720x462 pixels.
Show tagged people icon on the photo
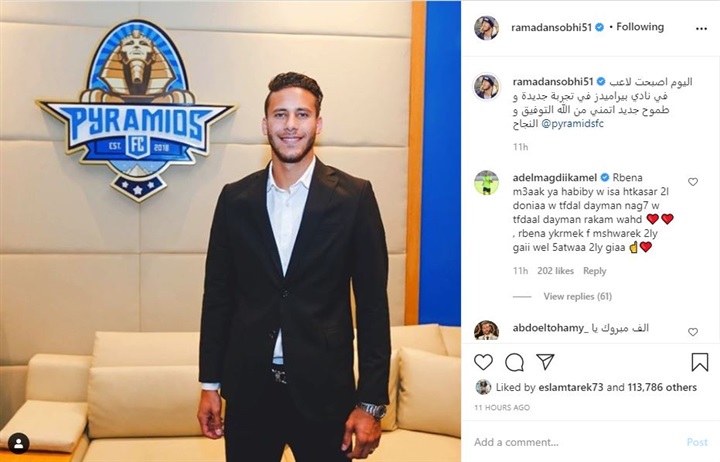[x=19, y=444]
